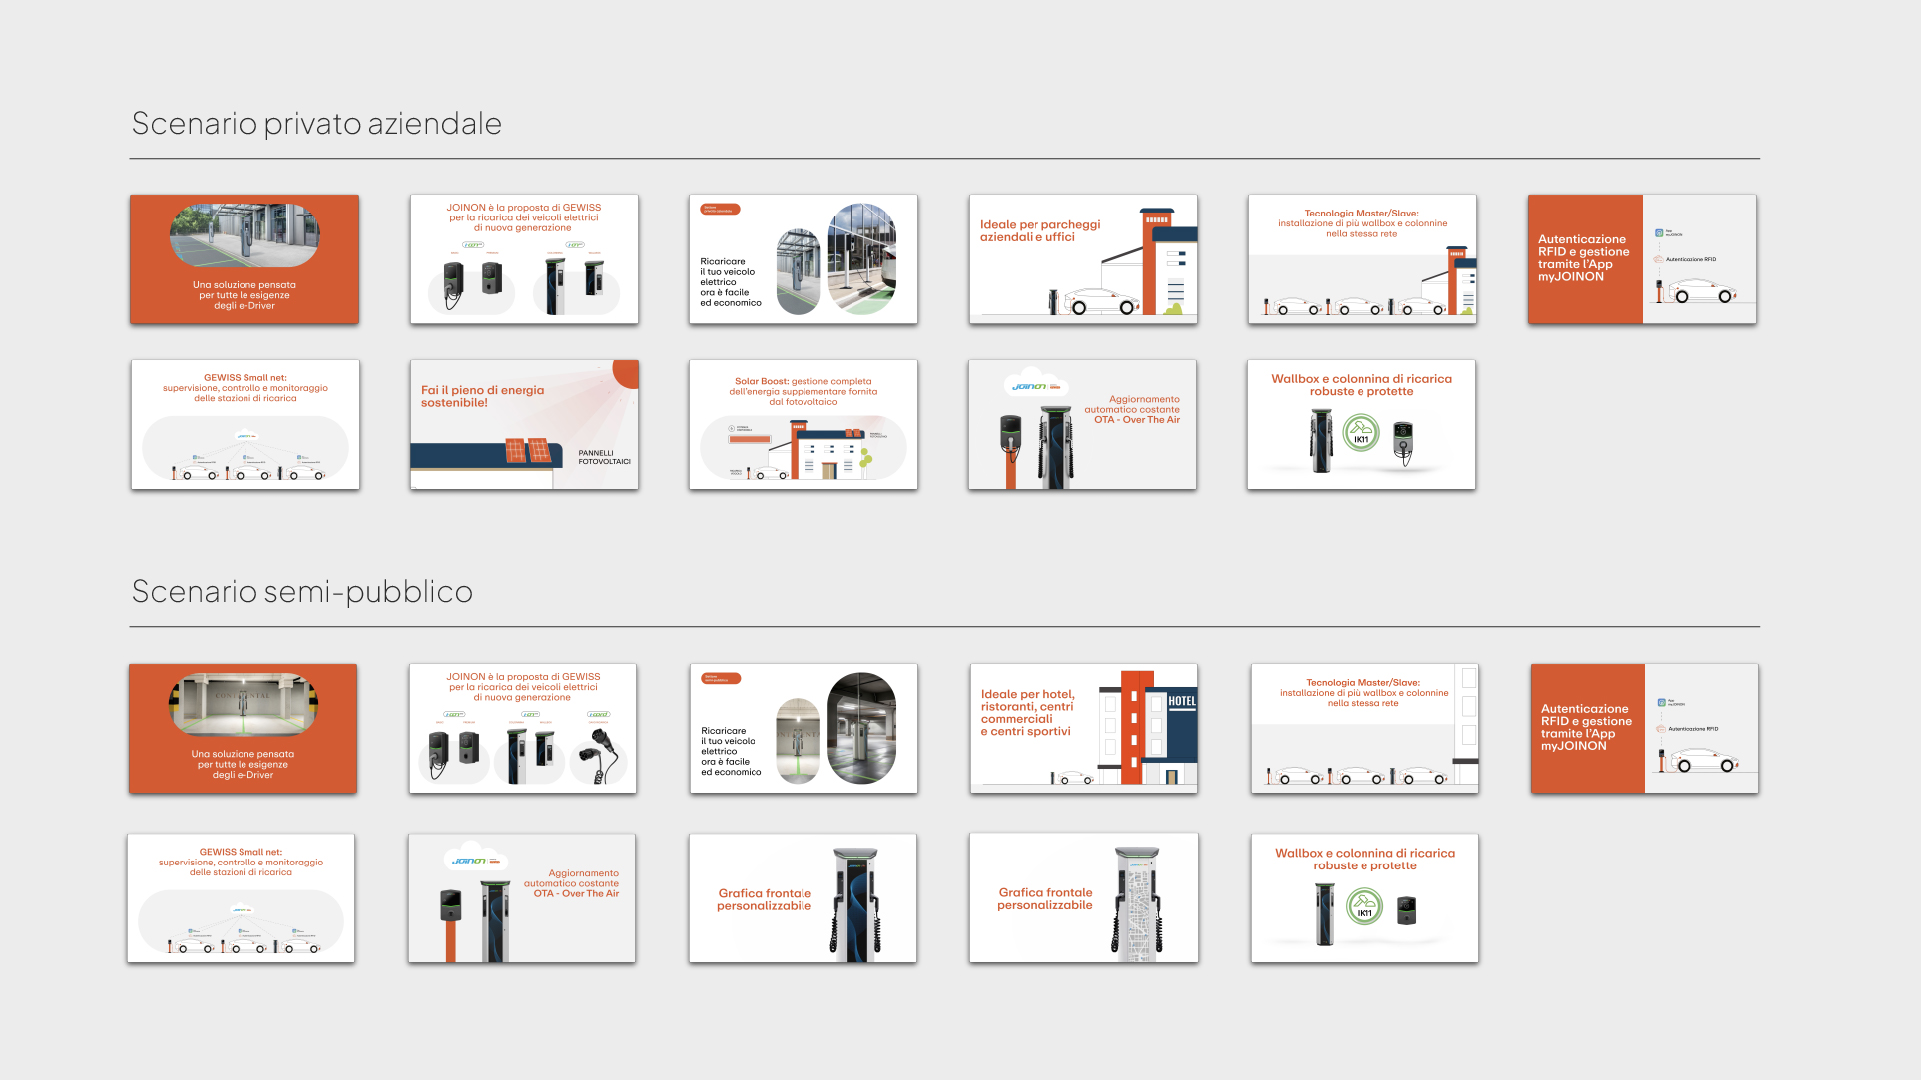Screen dimensions: 1921x1080
Task: Open the 'Autenticazione RFID' slide in the top section
Action: pyautogui.click(x=1642, y=259)
